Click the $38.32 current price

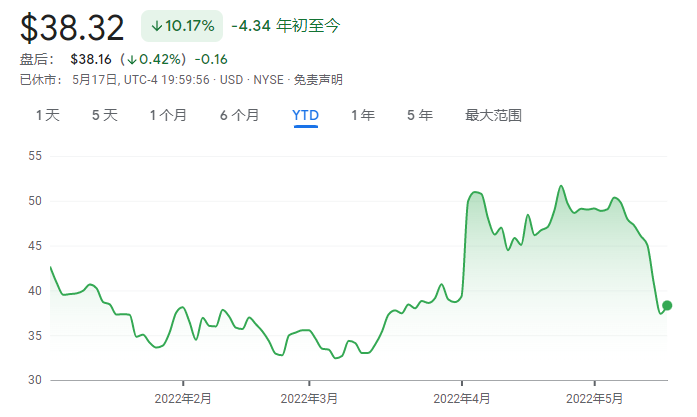72,28
